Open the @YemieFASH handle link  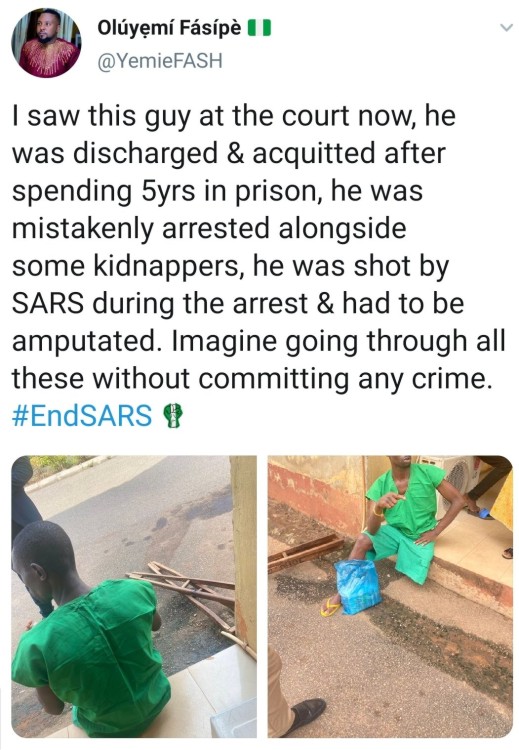coord(160,61)
